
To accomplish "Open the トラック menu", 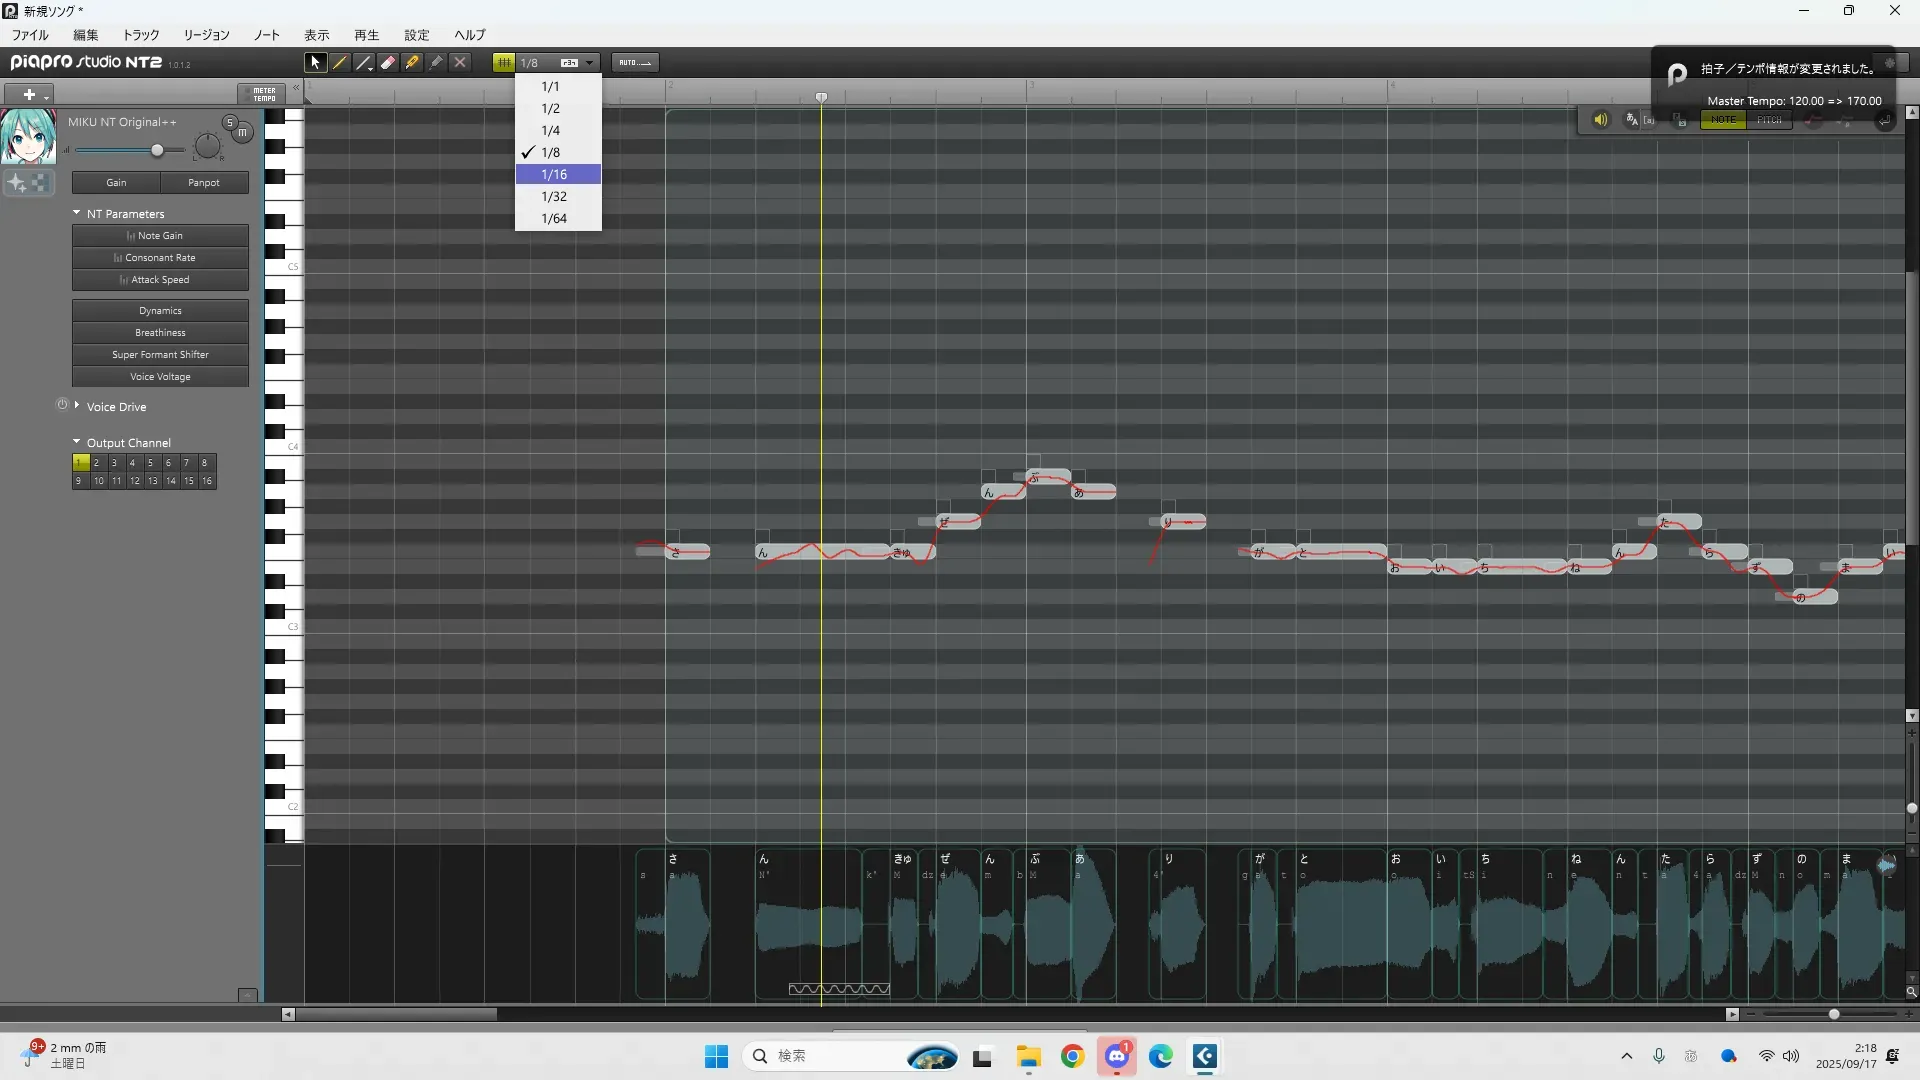I will [x=141, y=35].
